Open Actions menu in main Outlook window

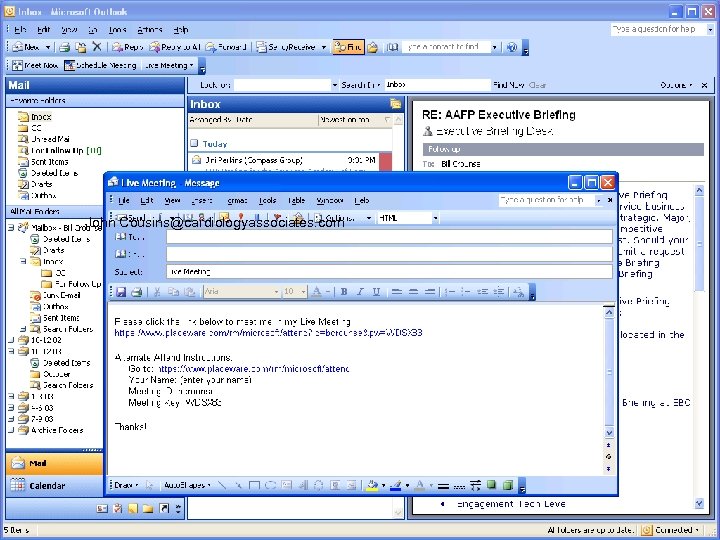150,30
